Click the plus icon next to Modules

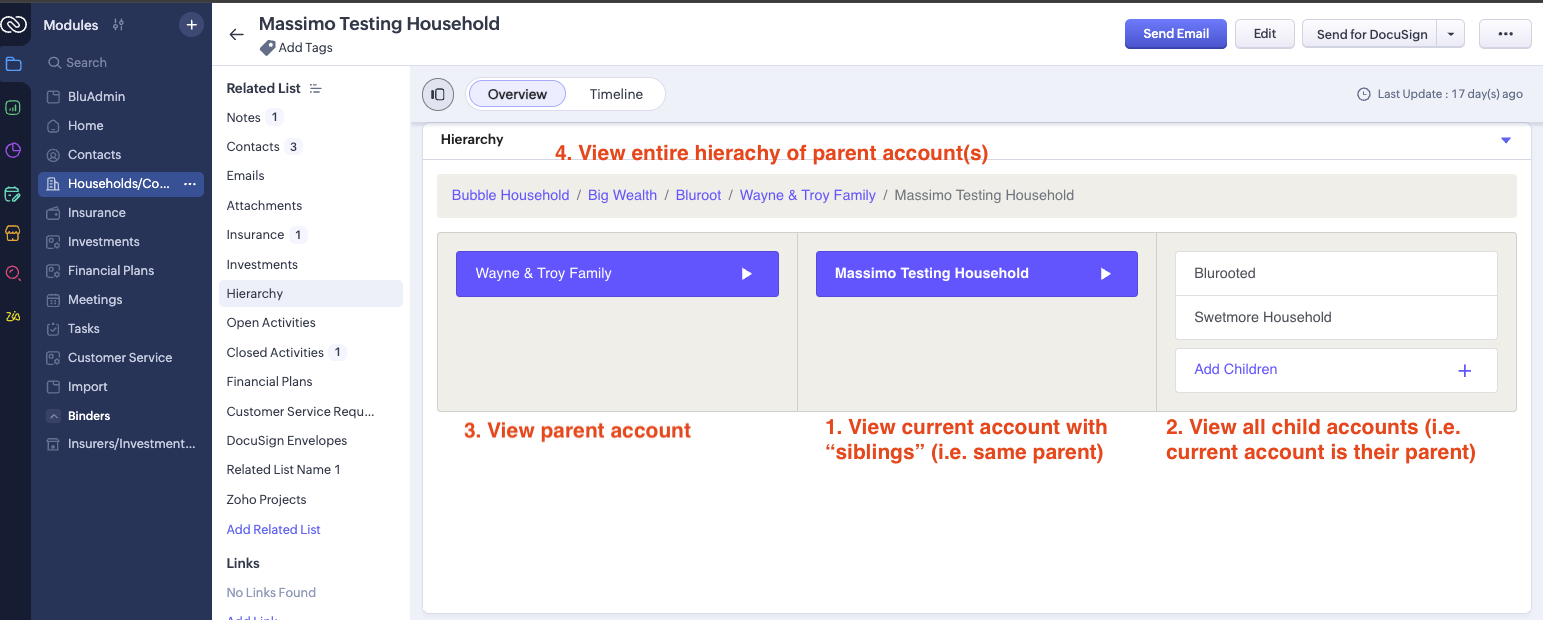[191, 25]
